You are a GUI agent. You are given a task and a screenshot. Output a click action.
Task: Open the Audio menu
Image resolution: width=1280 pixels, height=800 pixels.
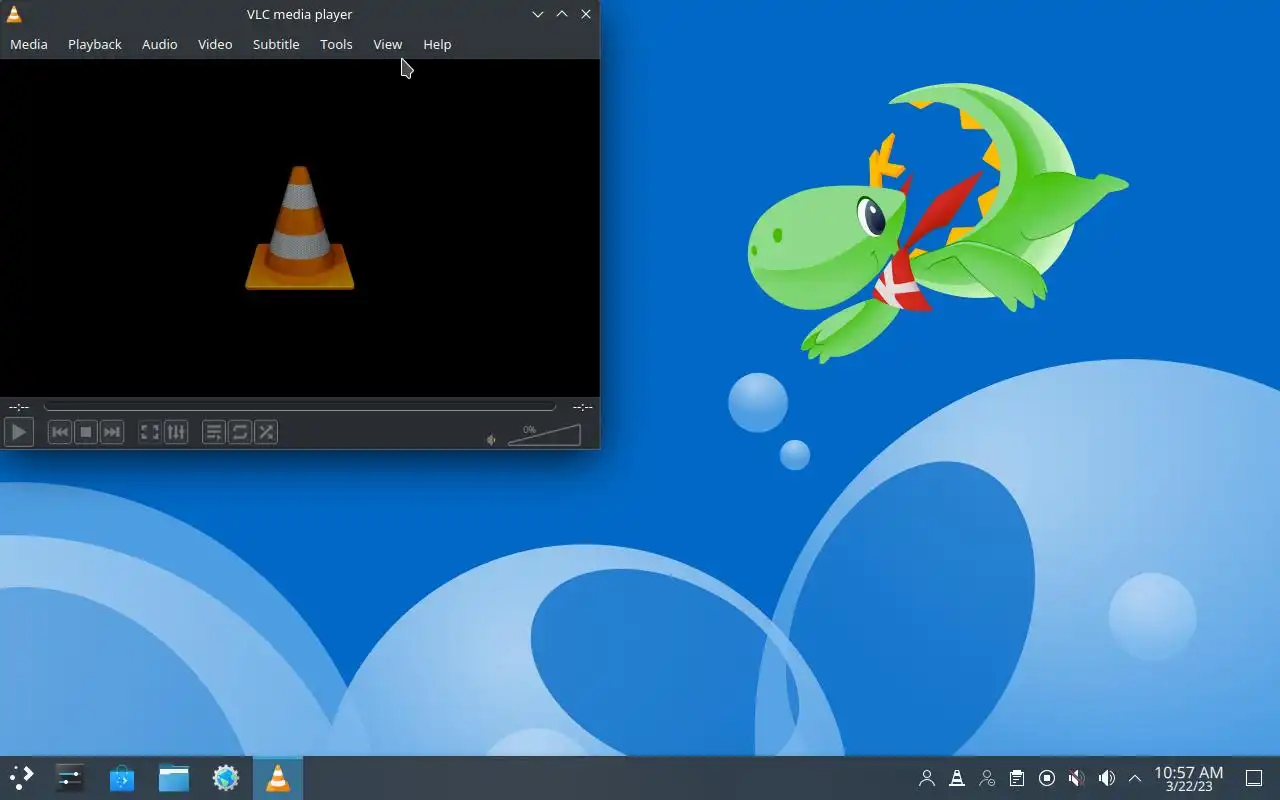tap(159, 44)
